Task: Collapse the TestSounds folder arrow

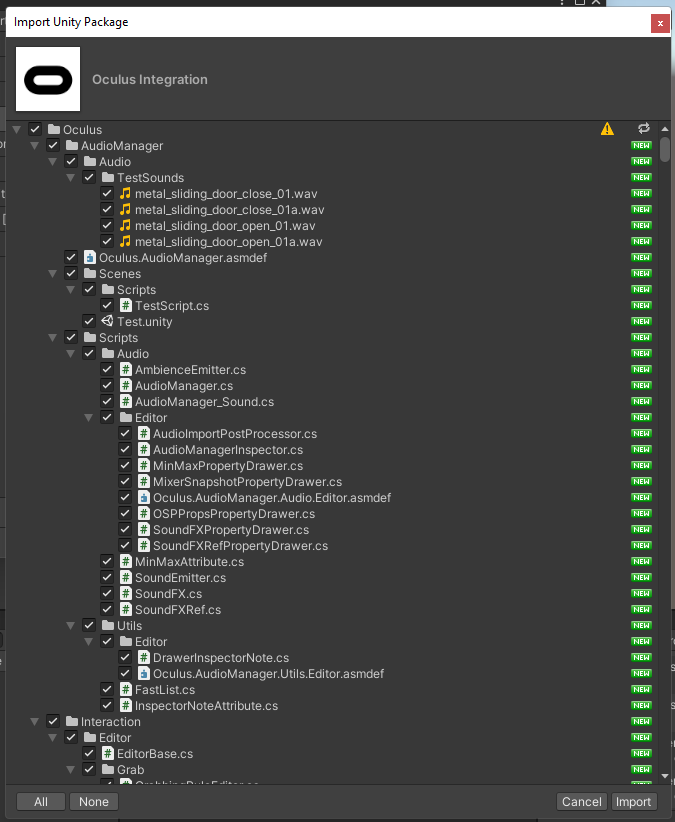Action: 71,178
